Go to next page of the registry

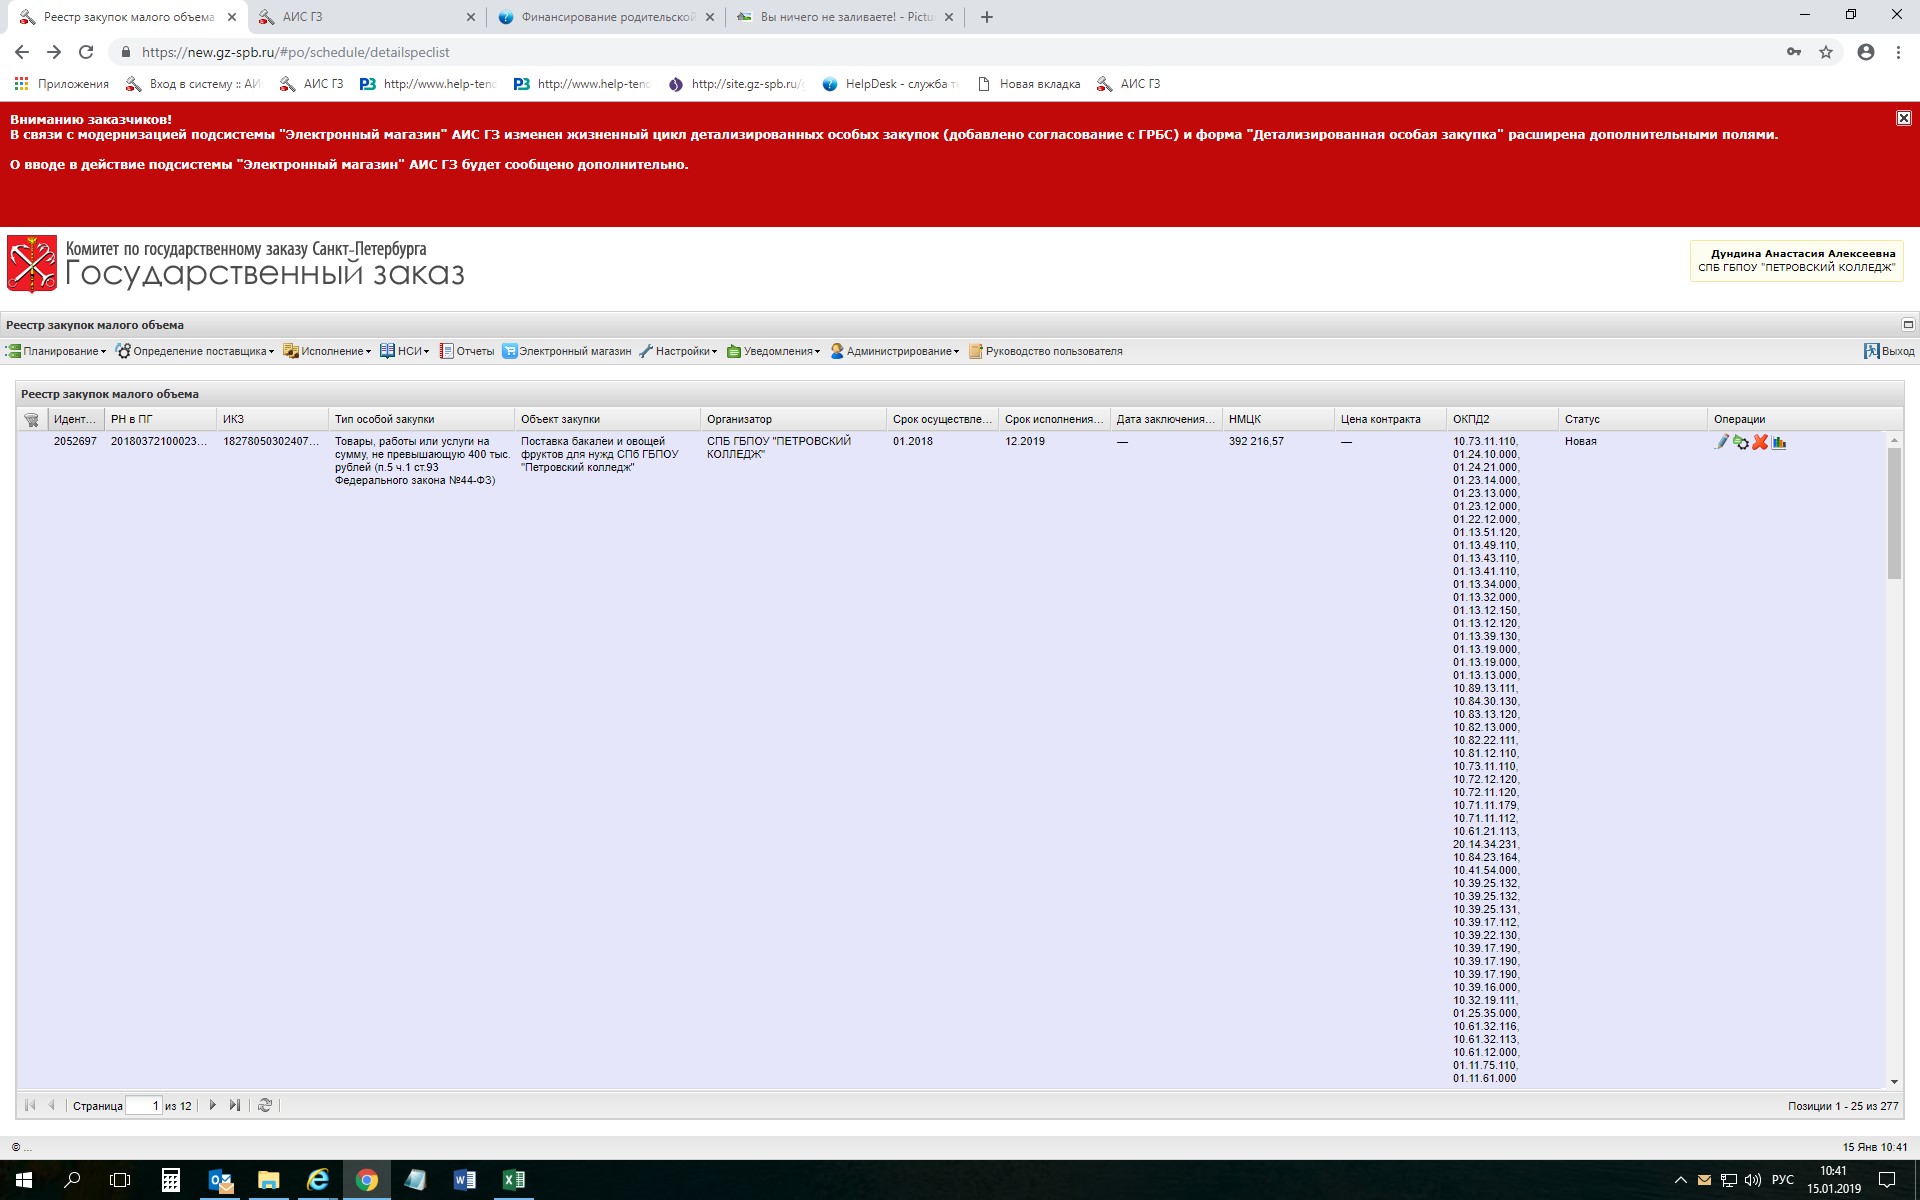pos(212,1105)
